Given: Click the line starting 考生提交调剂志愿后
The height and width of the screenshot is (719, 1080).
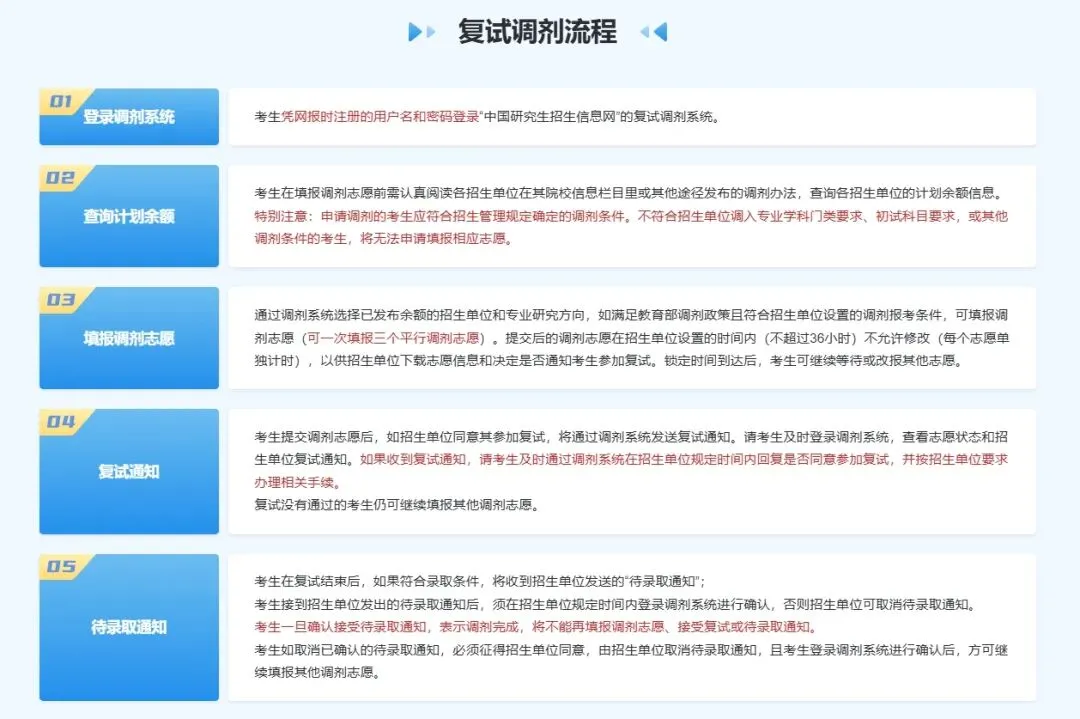Looking at the screenshot, I should [x=631, y=437].
